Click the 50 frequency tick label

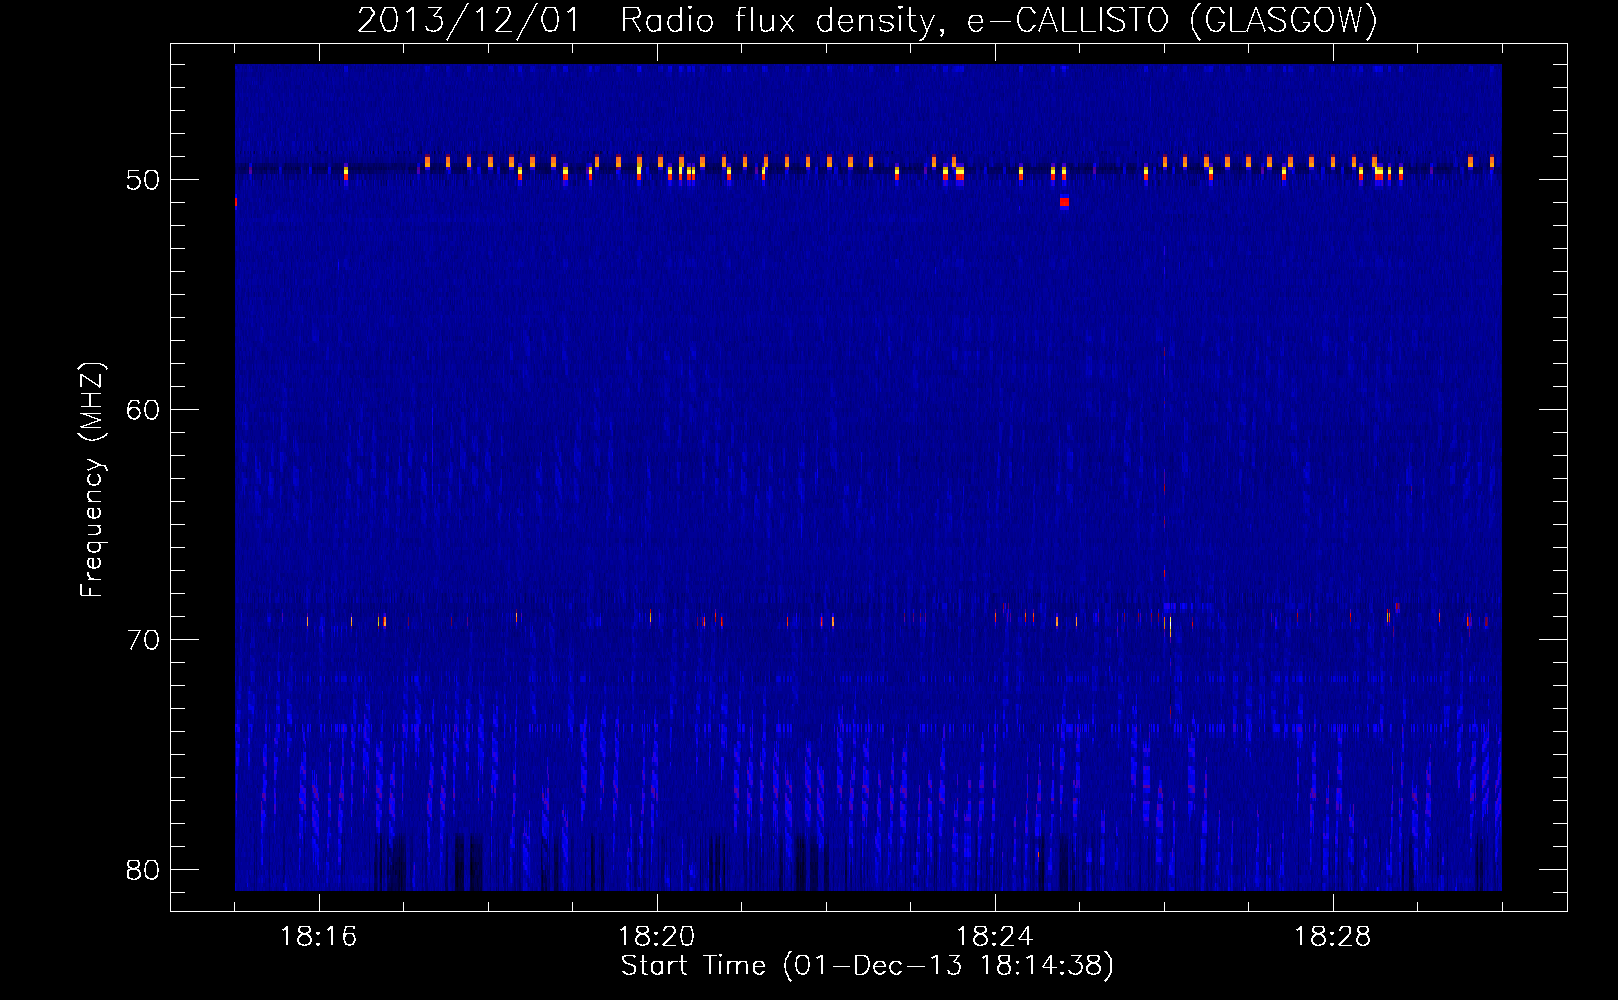coord(143,180)
